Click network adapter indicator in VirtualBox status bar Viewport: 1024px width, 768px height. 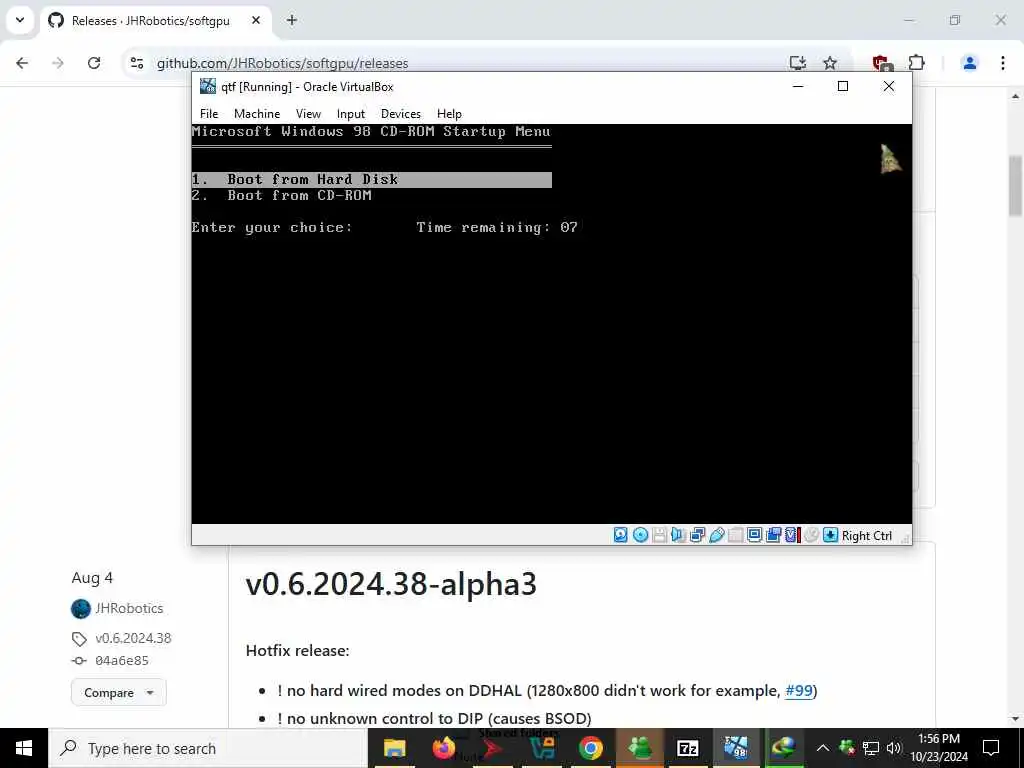click(697, 536)
